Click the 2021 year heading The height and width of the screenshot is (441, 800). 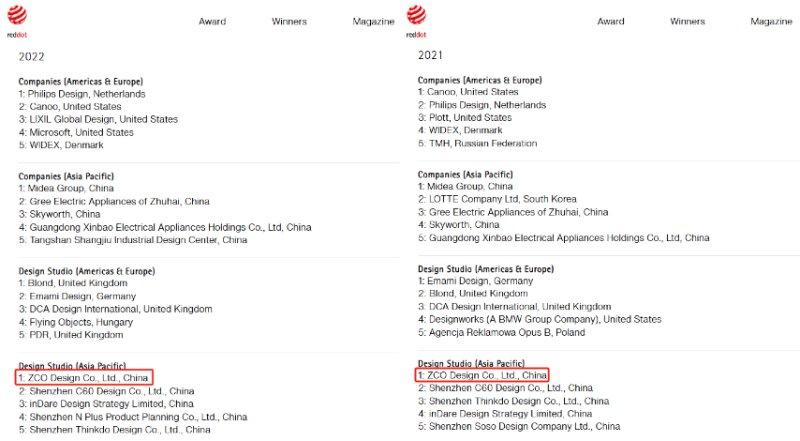pyautogui.click(x=430, y=55)
